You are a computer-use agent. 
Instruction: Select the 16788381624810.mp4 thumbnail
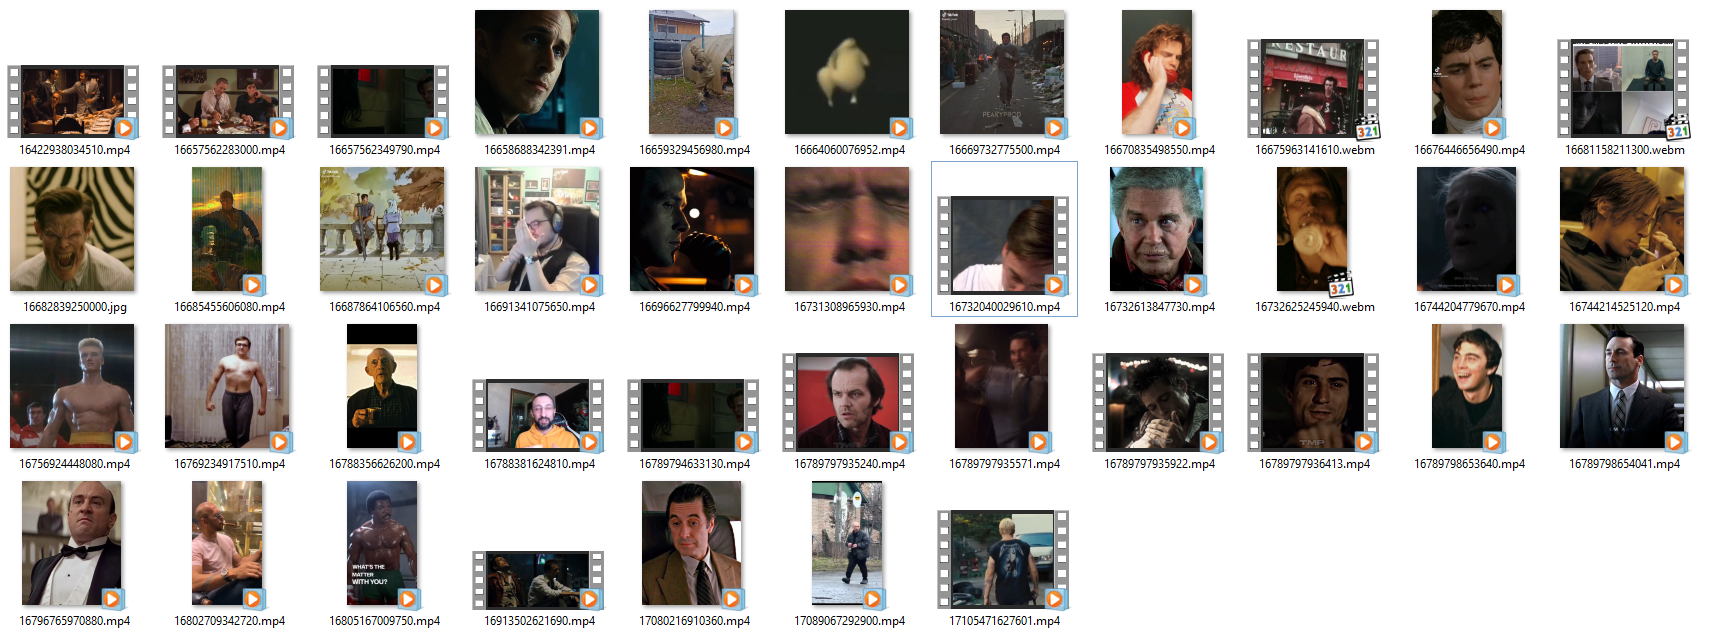538,415
